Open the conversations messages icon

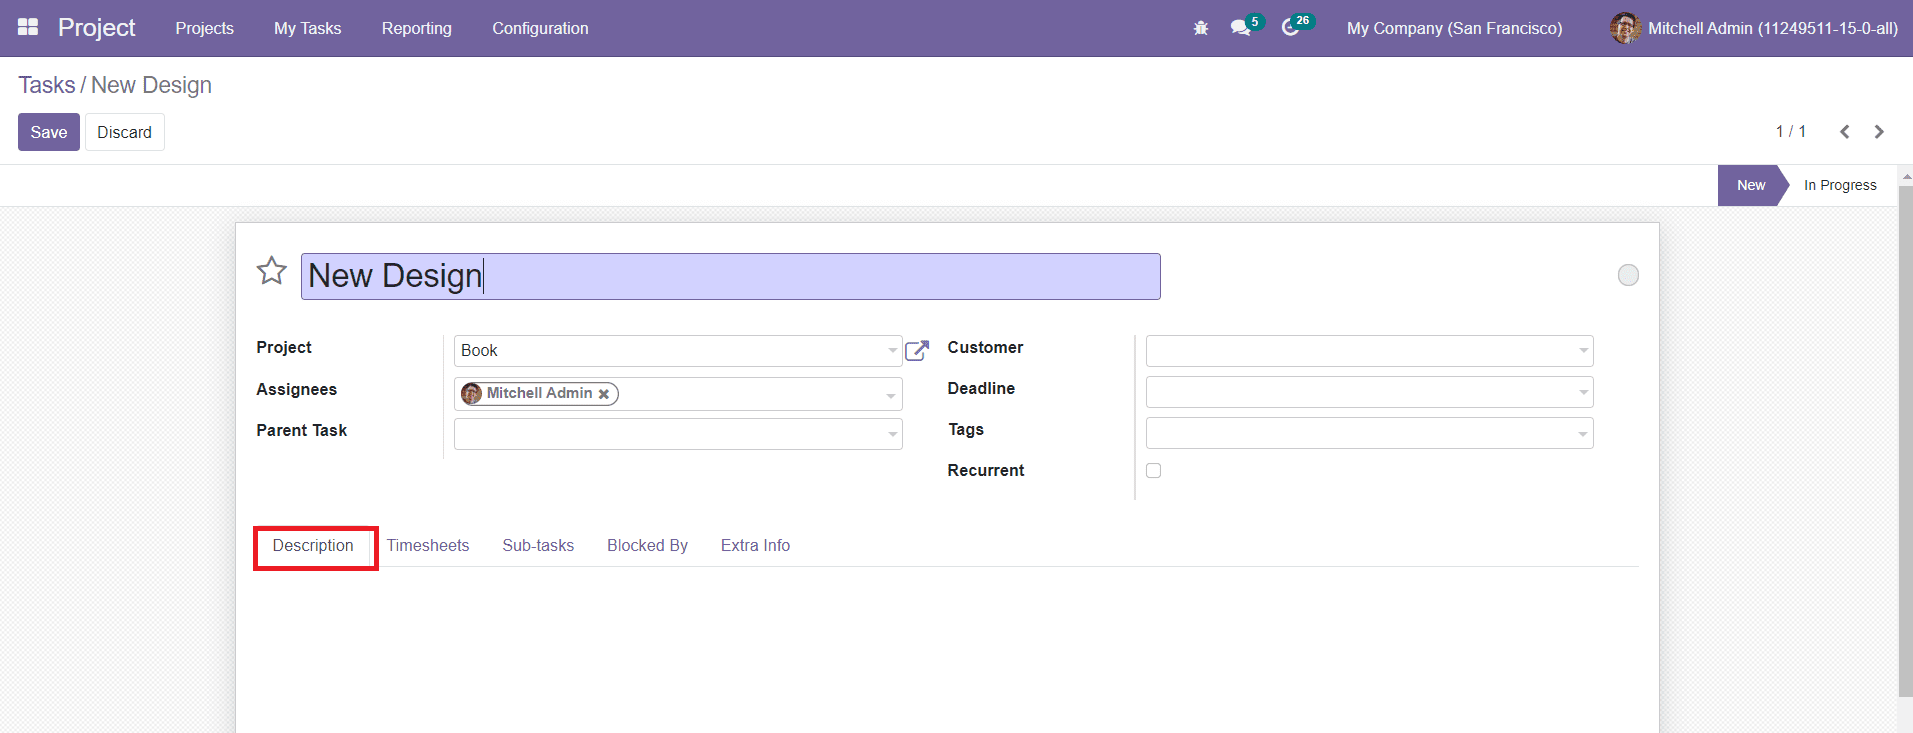click(1241, 28)
